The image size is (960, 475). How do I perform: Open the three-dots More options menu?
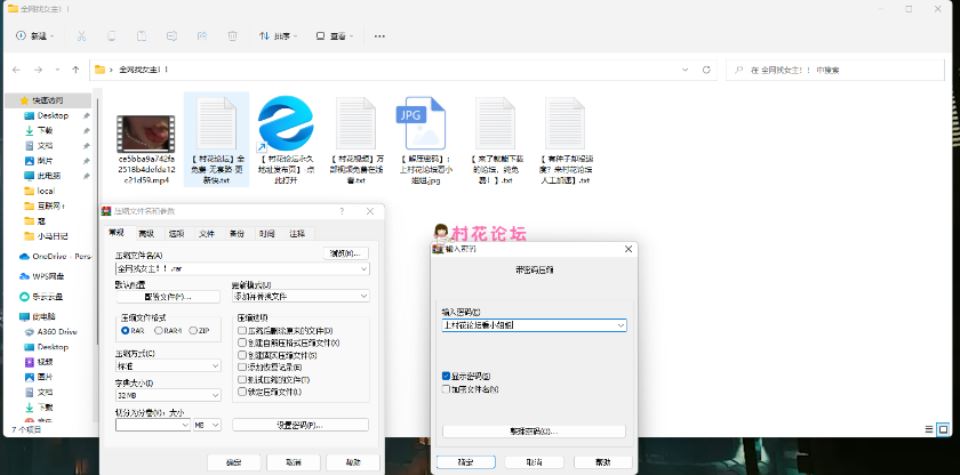click(x=380, y=36)
